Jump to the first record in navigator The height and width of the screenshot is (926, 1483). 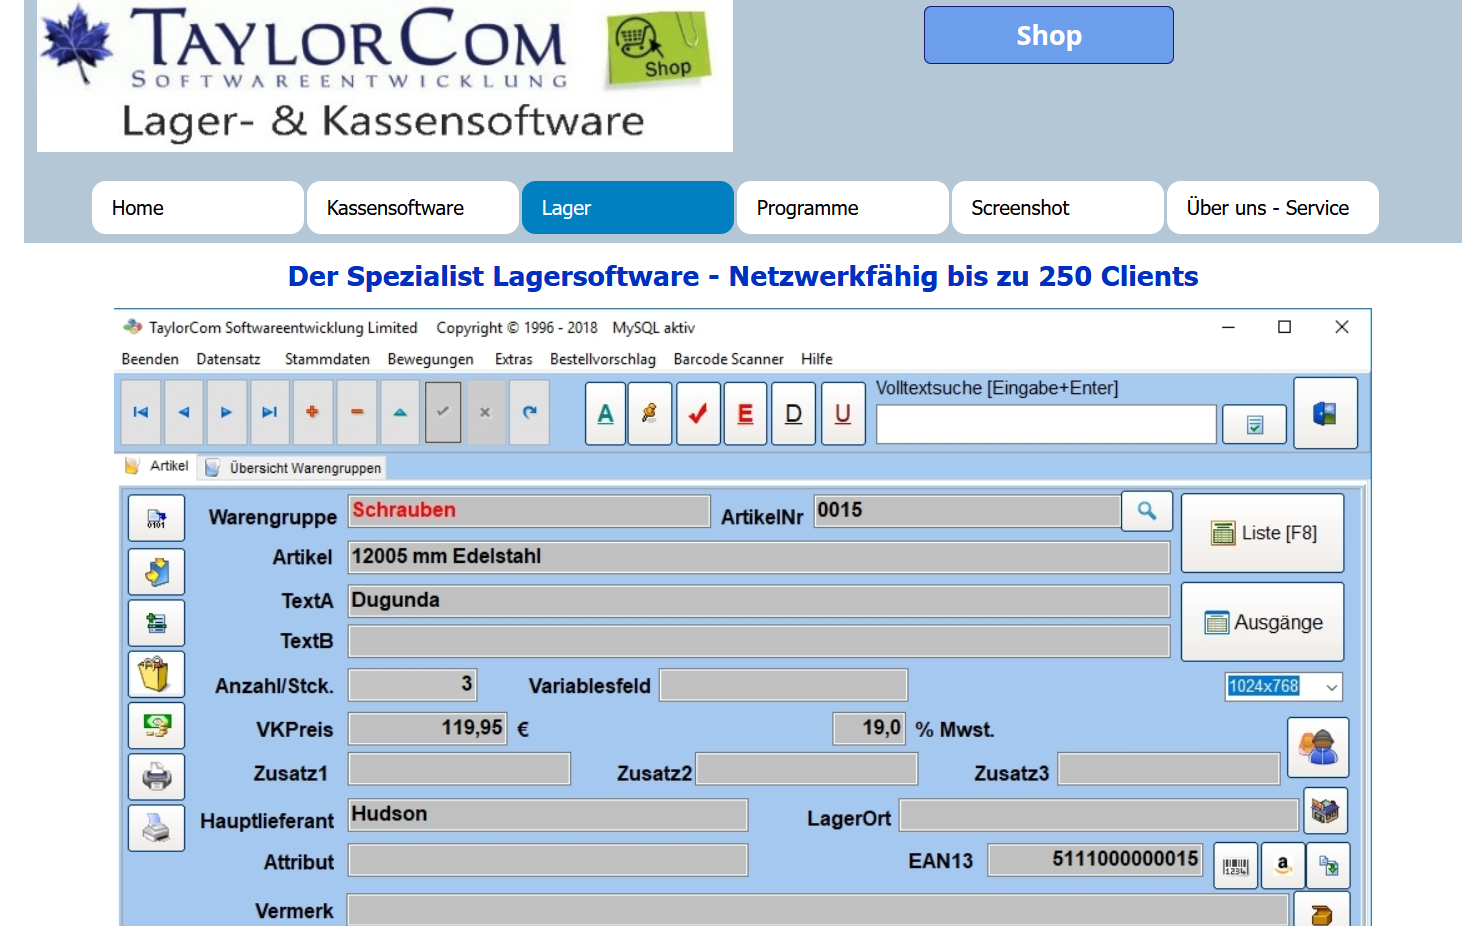(x=141, y=412)
